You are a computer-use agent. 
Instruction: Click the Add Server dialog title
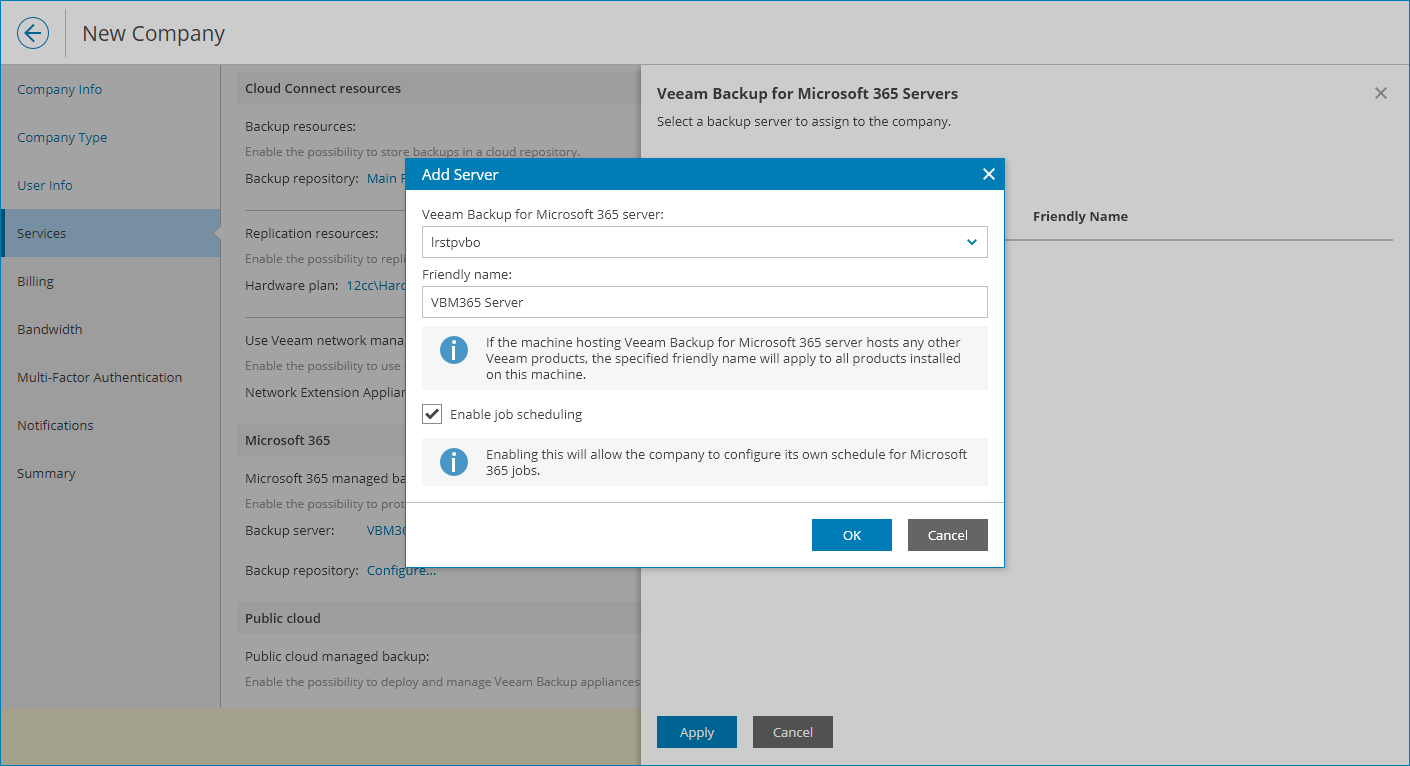pyautogui.click(x=460, y=174)
